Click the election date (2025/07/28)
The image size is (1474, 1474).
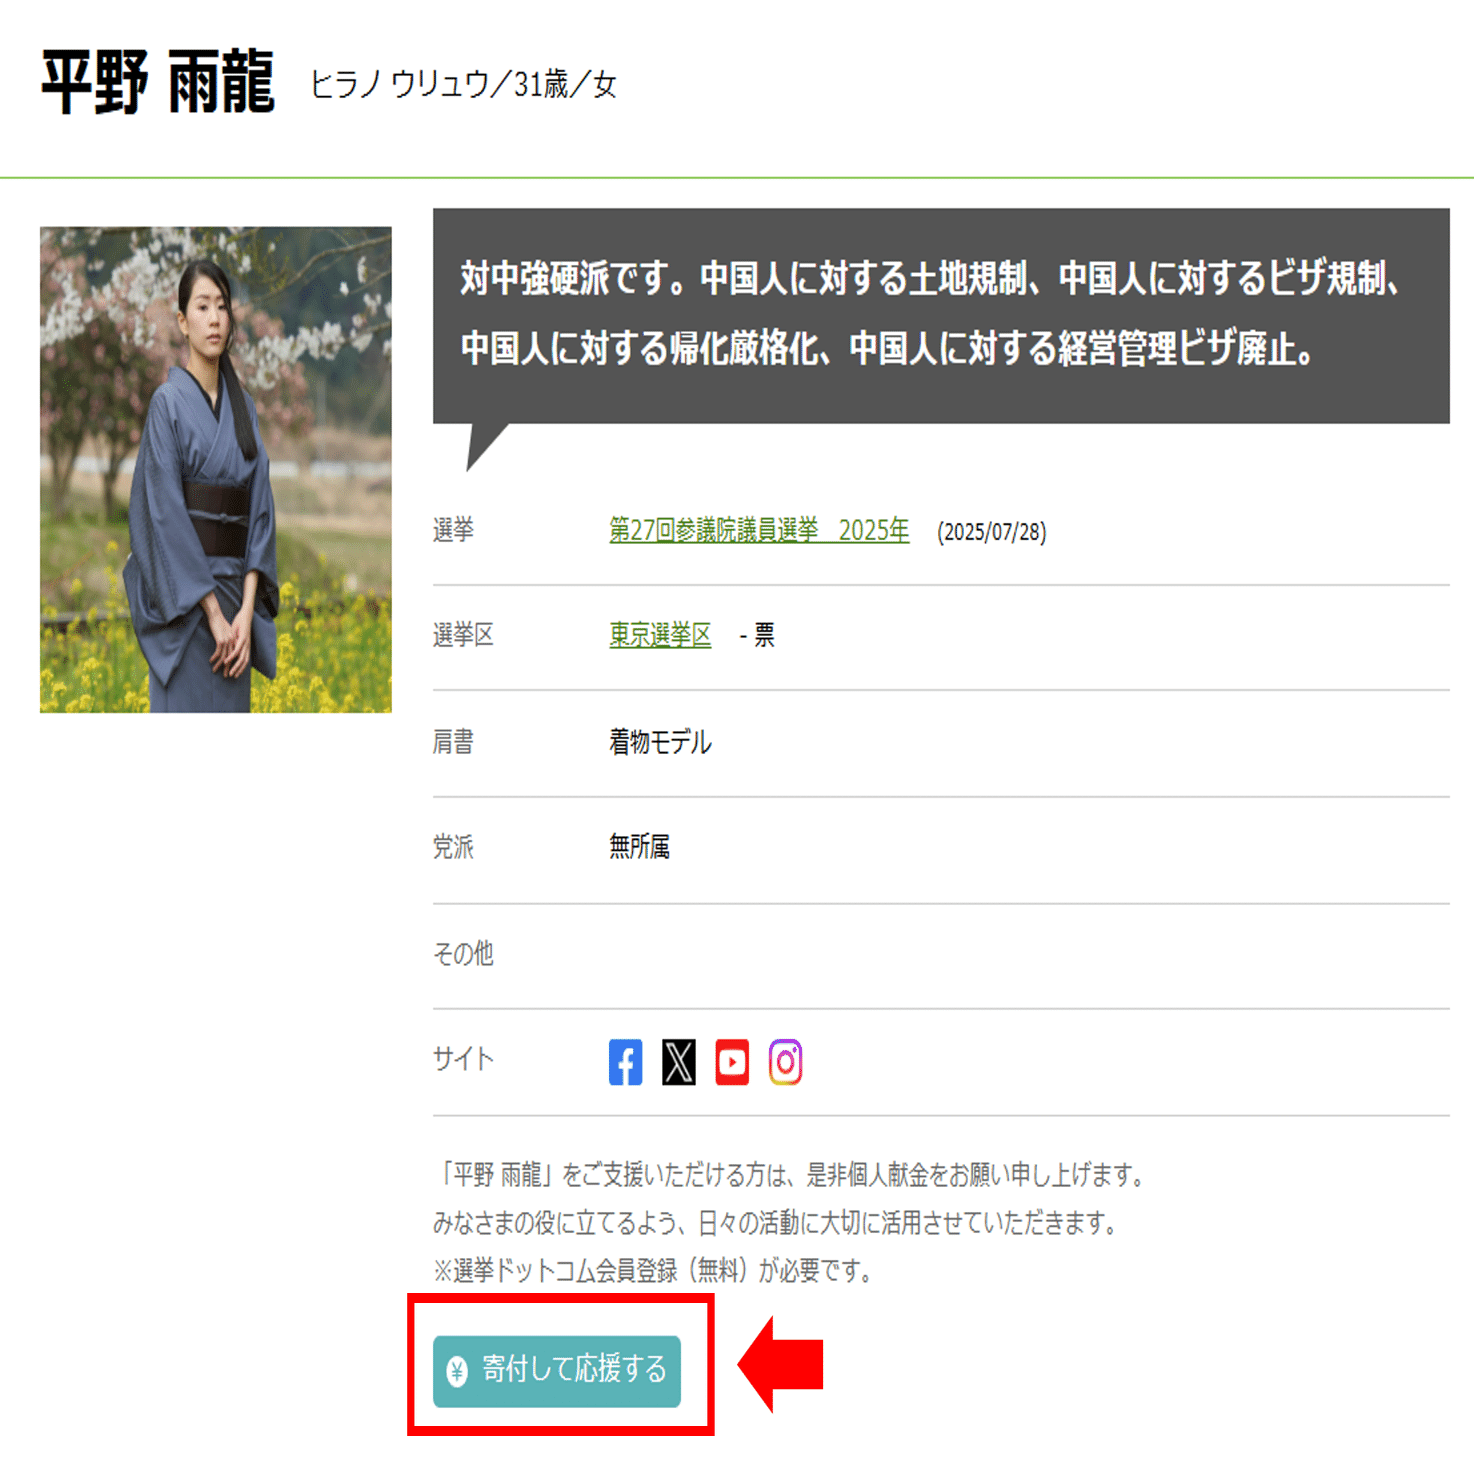991,532
